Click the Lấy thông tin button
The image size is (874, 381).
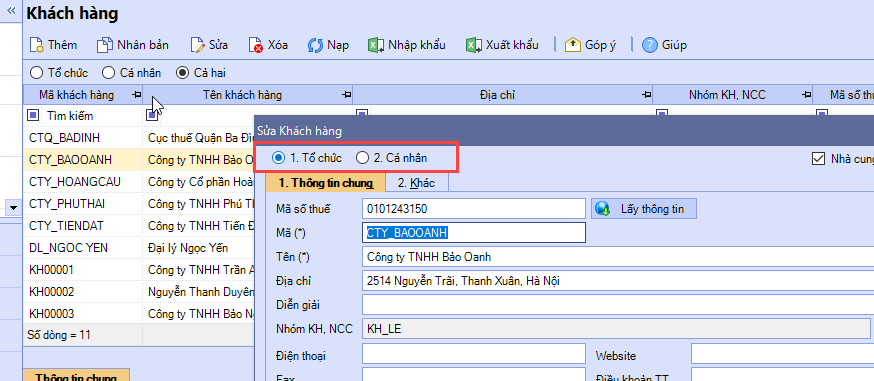click(x=644, y=209)
